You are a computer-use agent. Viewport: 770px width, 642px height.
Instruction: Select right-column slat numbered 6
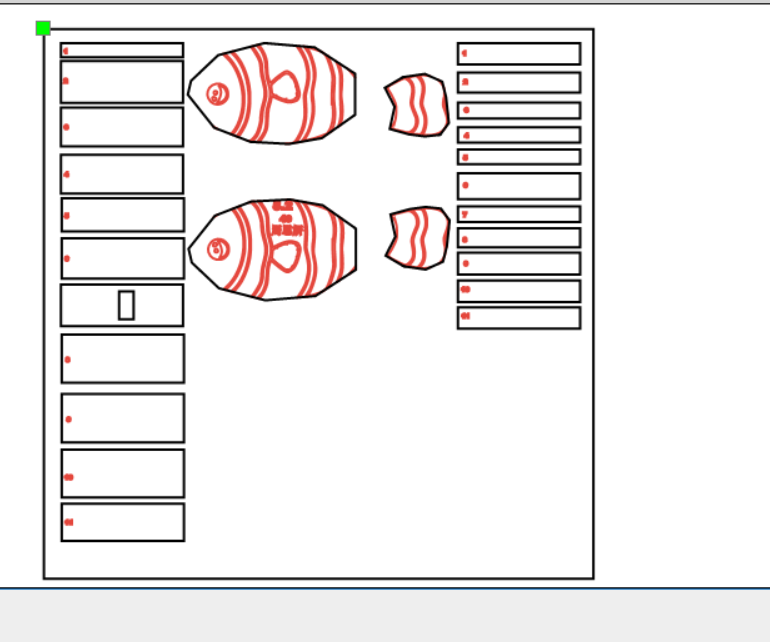519,186
